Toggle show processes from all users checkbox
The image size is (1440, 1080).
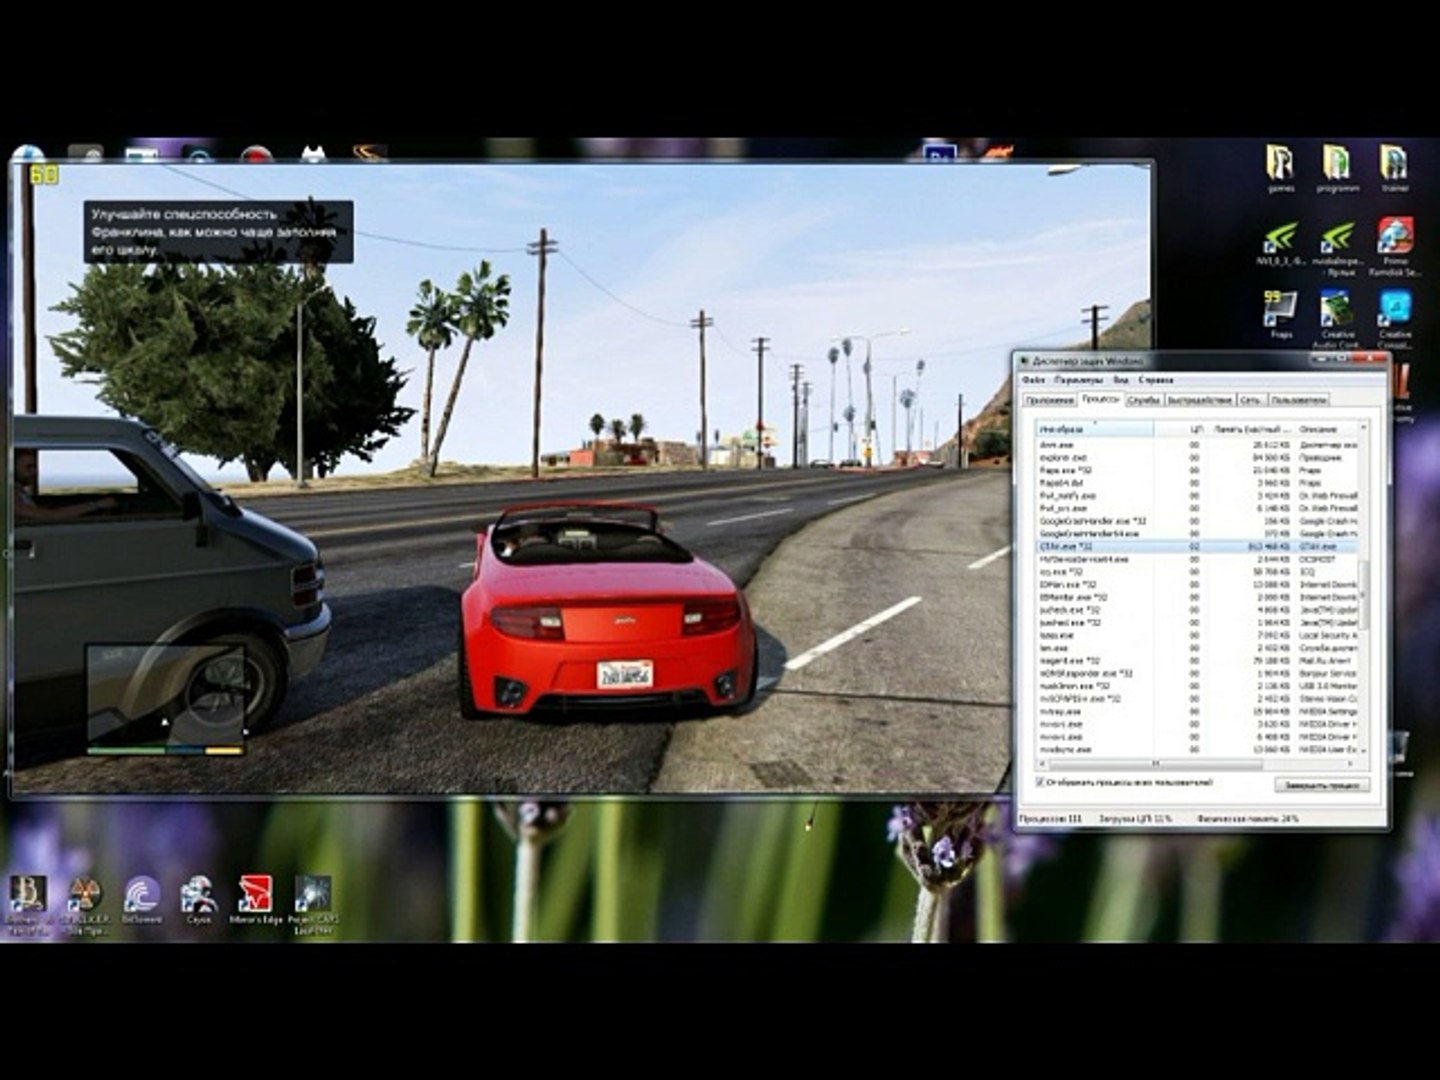pos(1040,782)
